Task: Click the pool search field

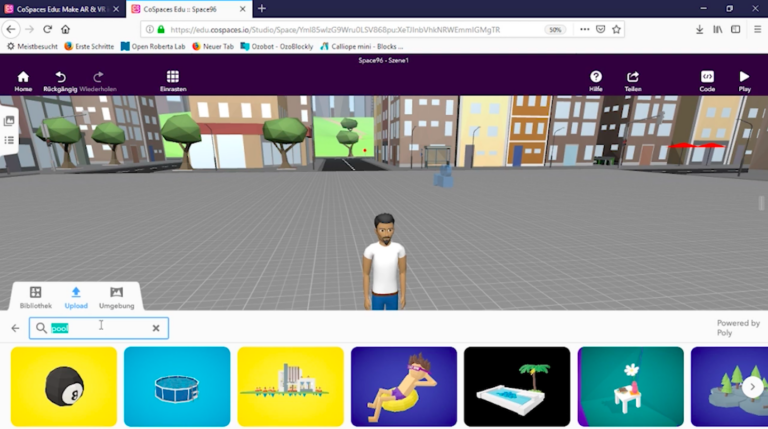Action: tap(99, 328)
